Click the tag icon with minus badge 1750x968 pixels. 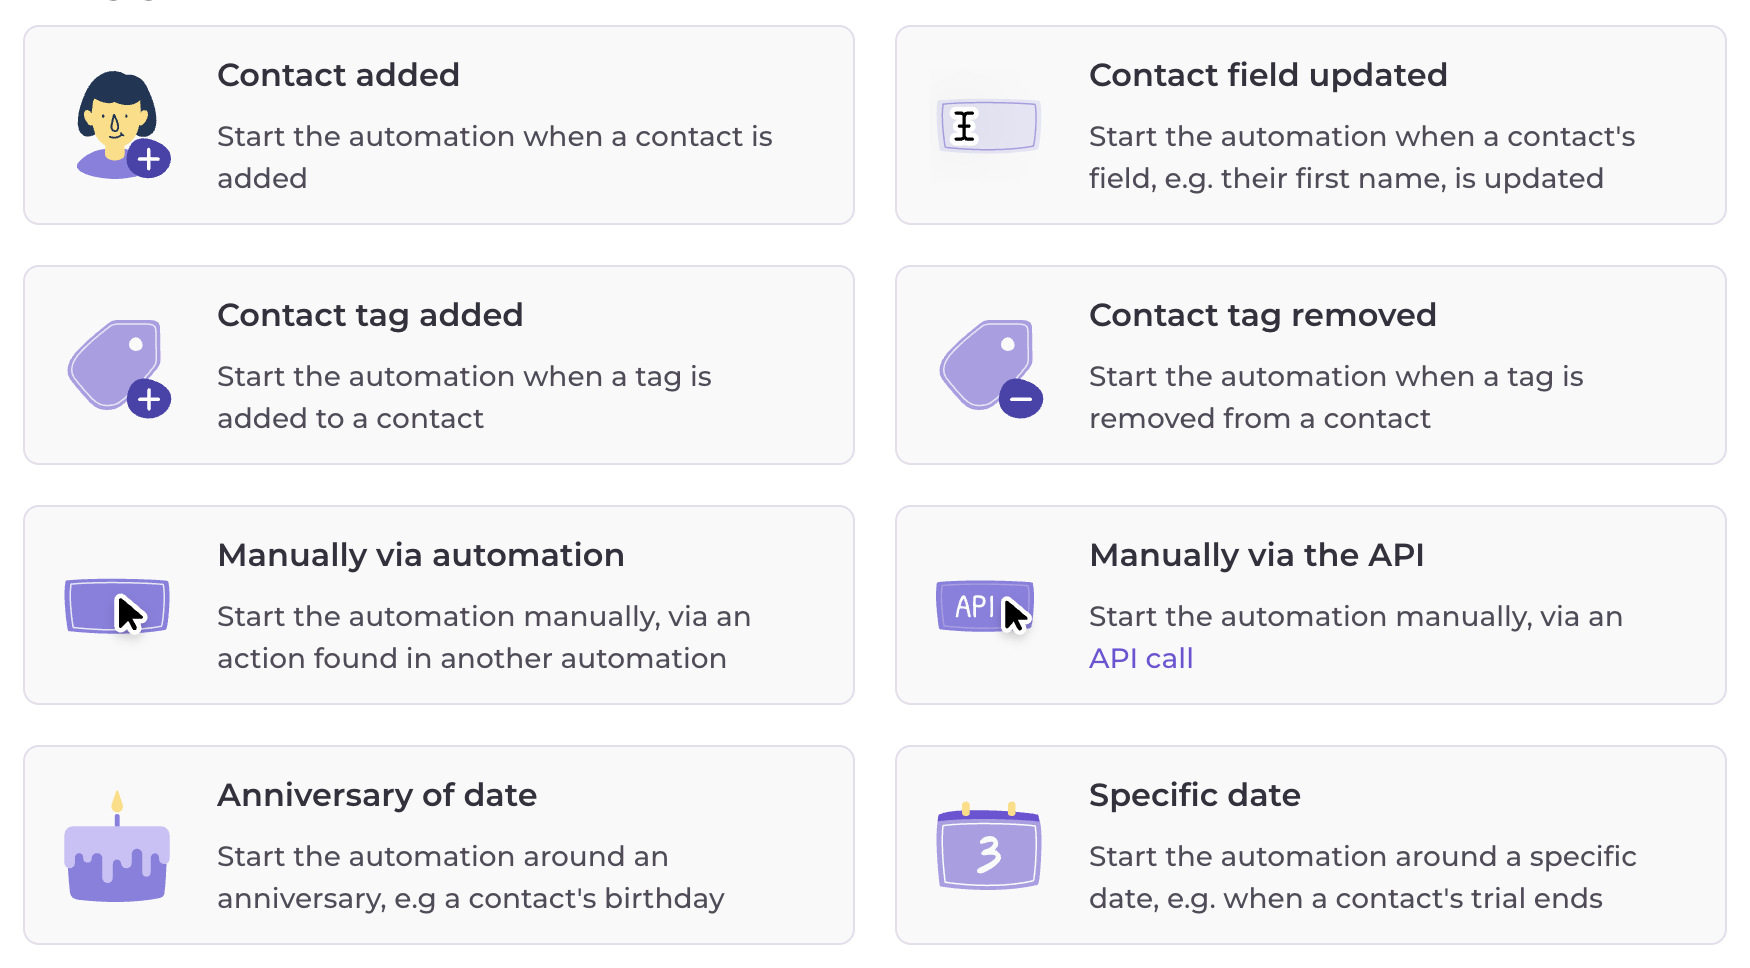coord(991,367)
